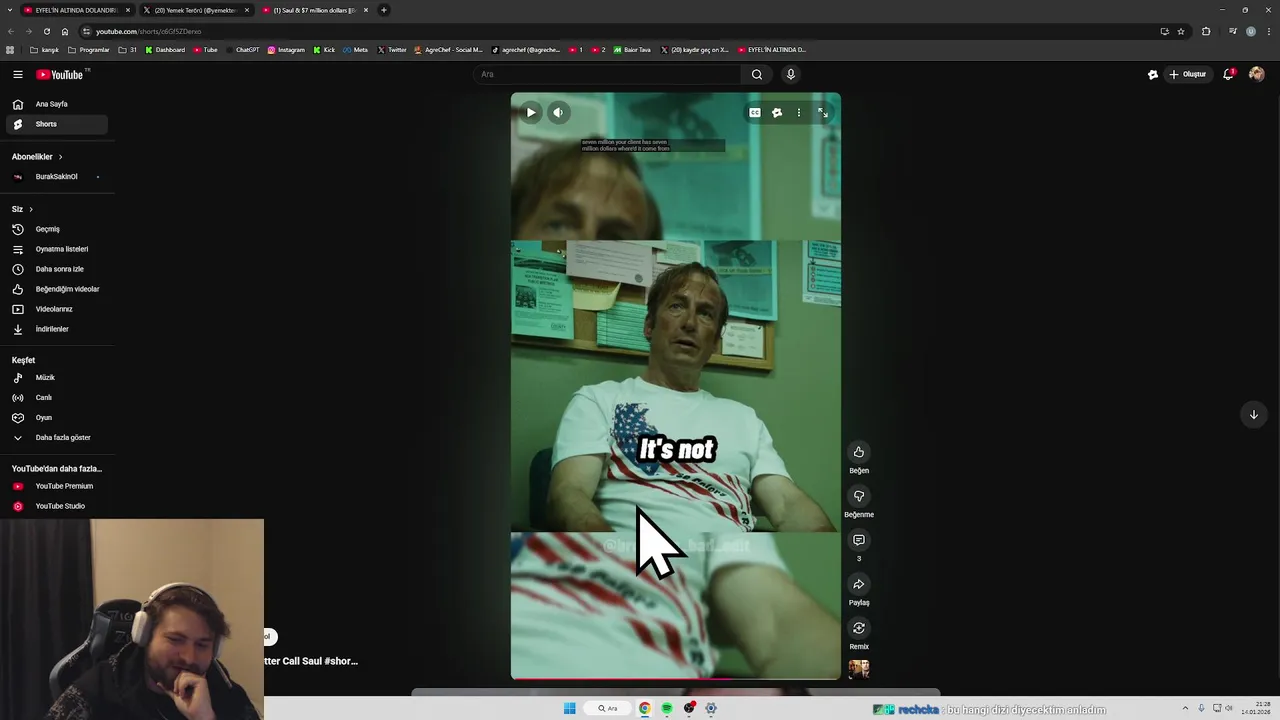Open the Short's three-dot more menu
Image resolution: width=1280 pixels, height=720 pixels.
coord(798,113)
